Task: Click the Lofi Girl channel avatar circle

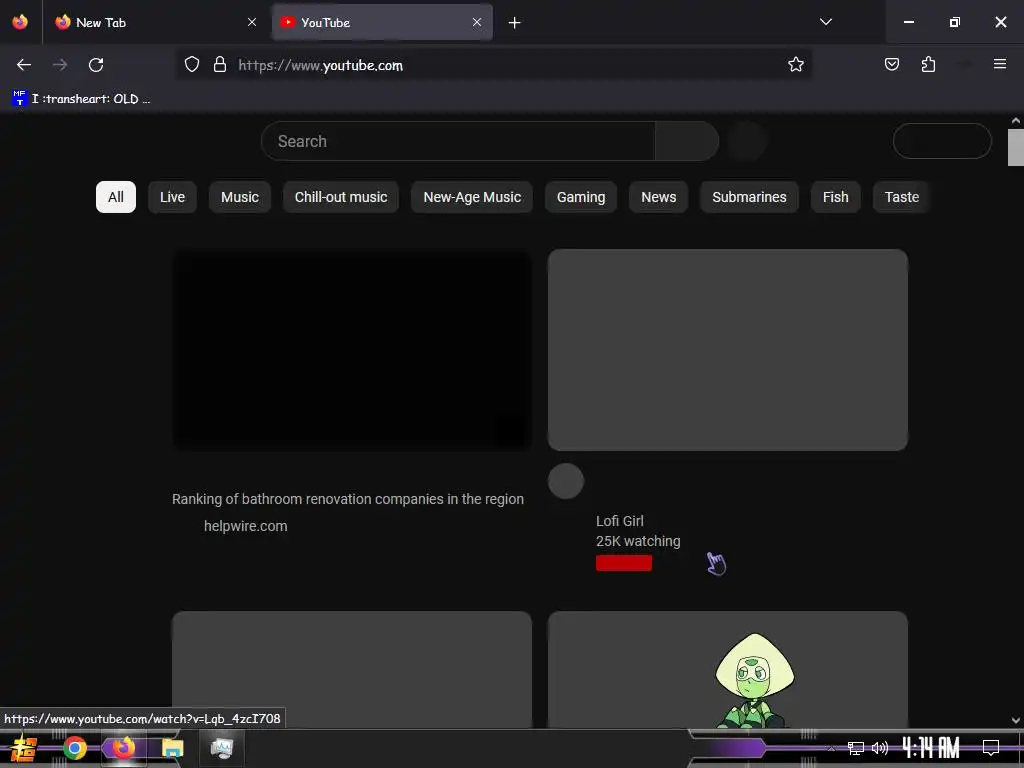Action: coord(566,481)
